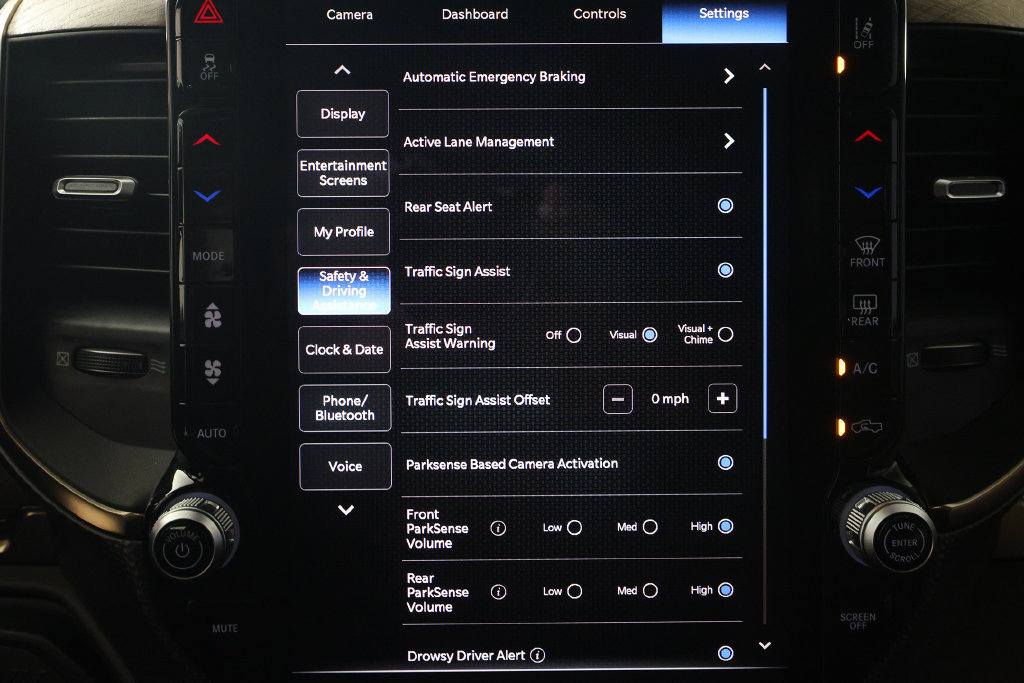
Task: Click settings list down arrow below scrollbar
Action: (x=765, y=646)
